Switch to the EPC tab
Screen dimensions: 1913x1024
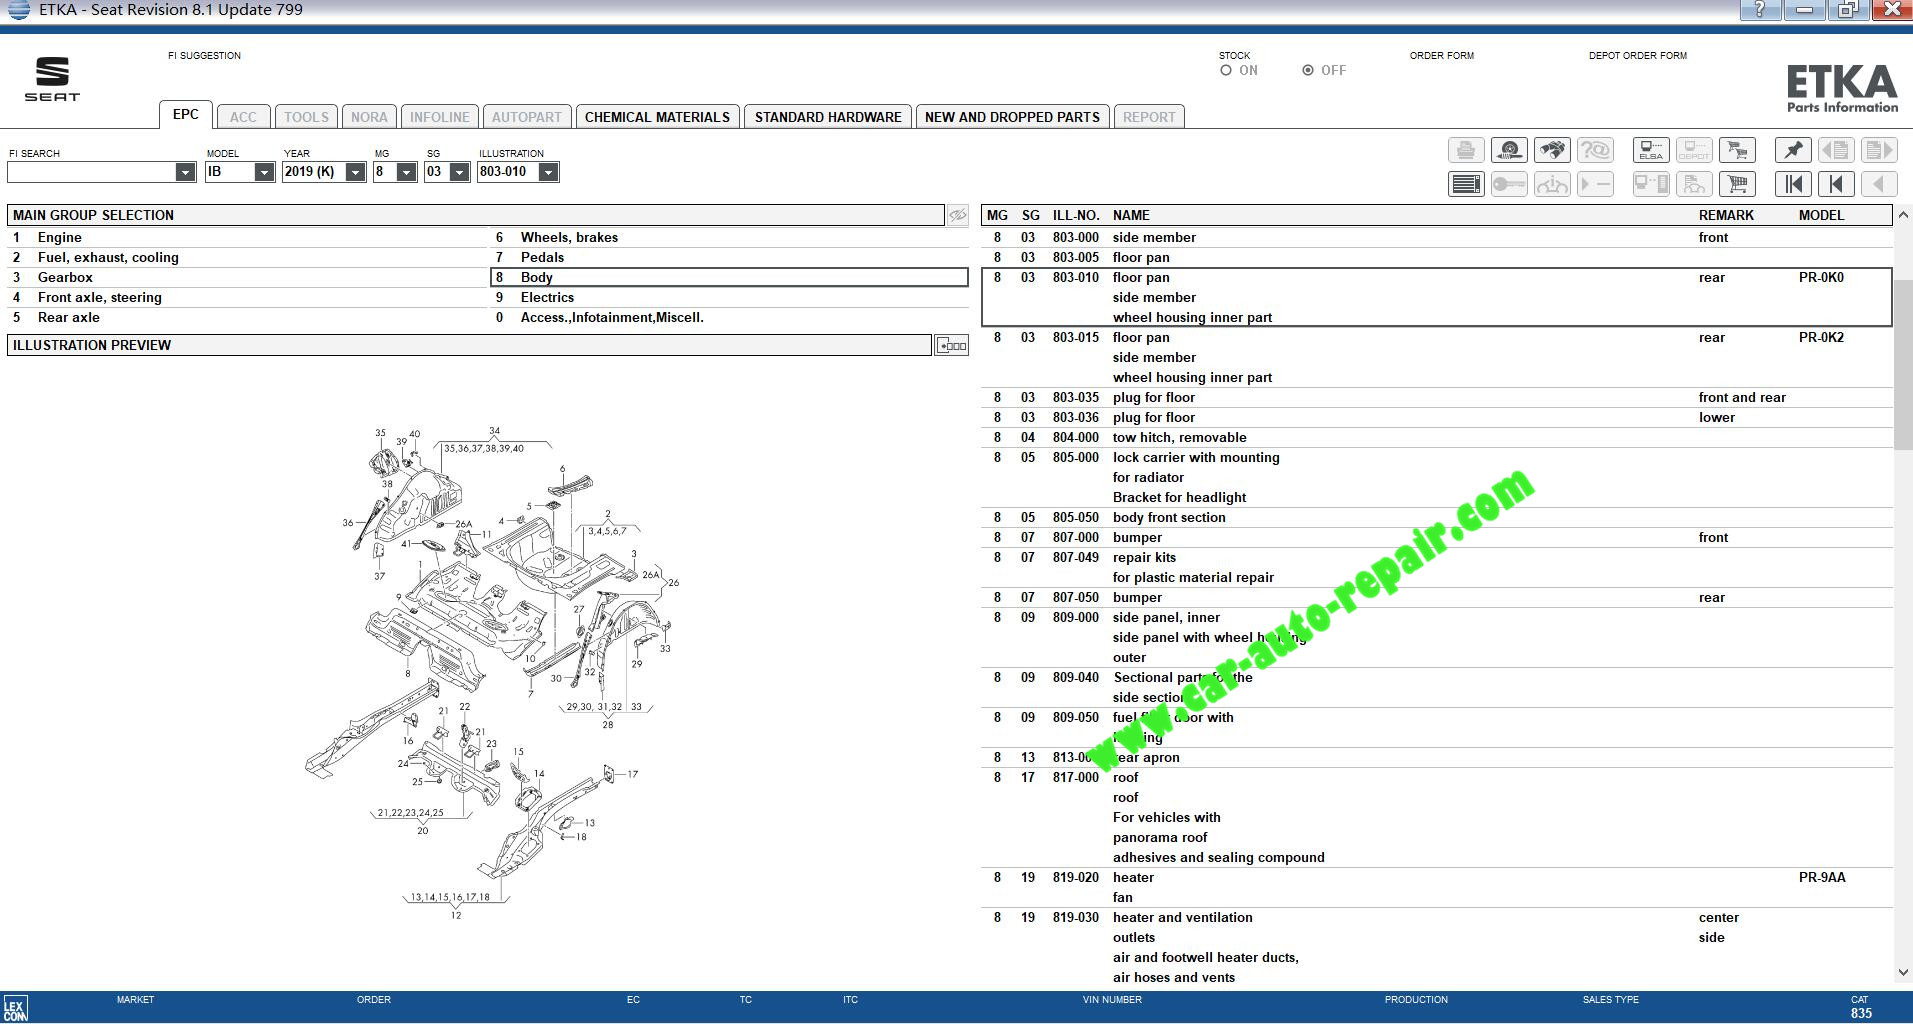pyautogui.click(x=186, y=115)
